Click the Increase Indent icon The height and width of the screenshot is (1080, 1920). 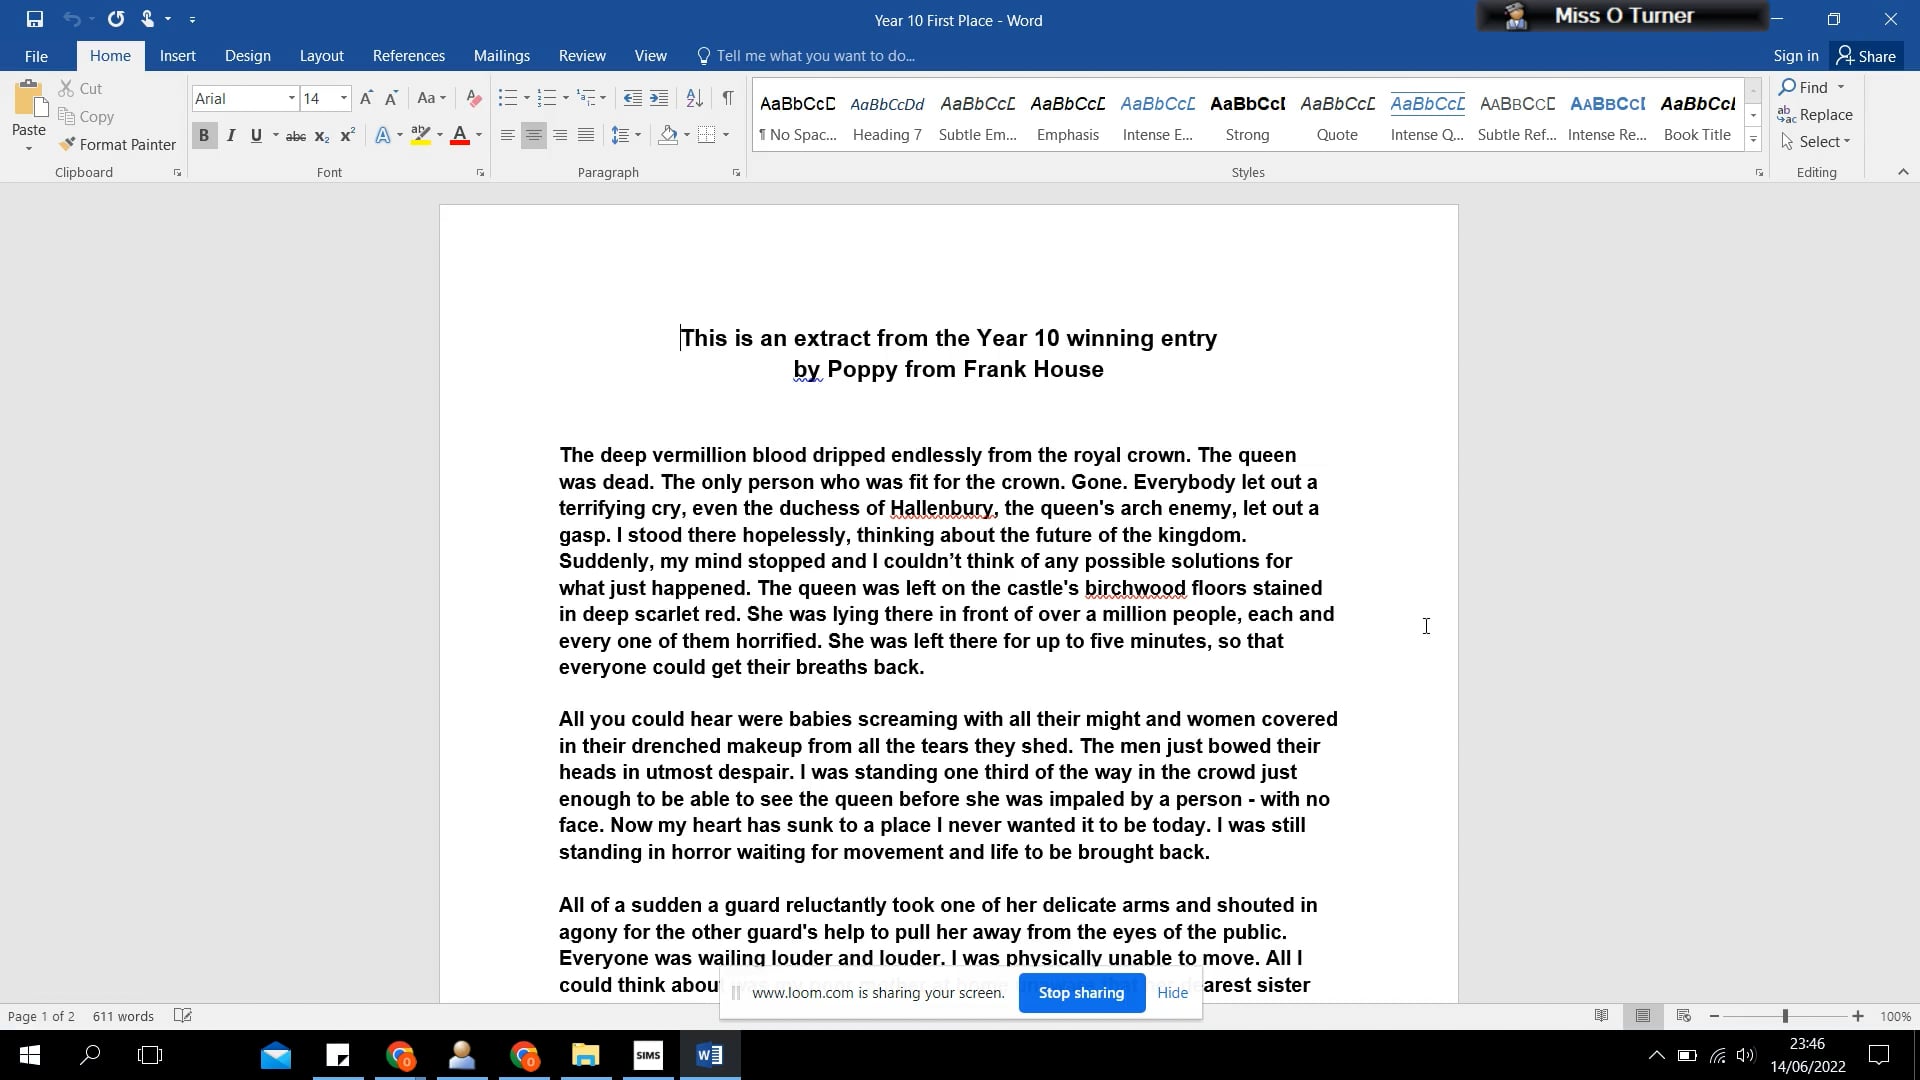point(659,98)
